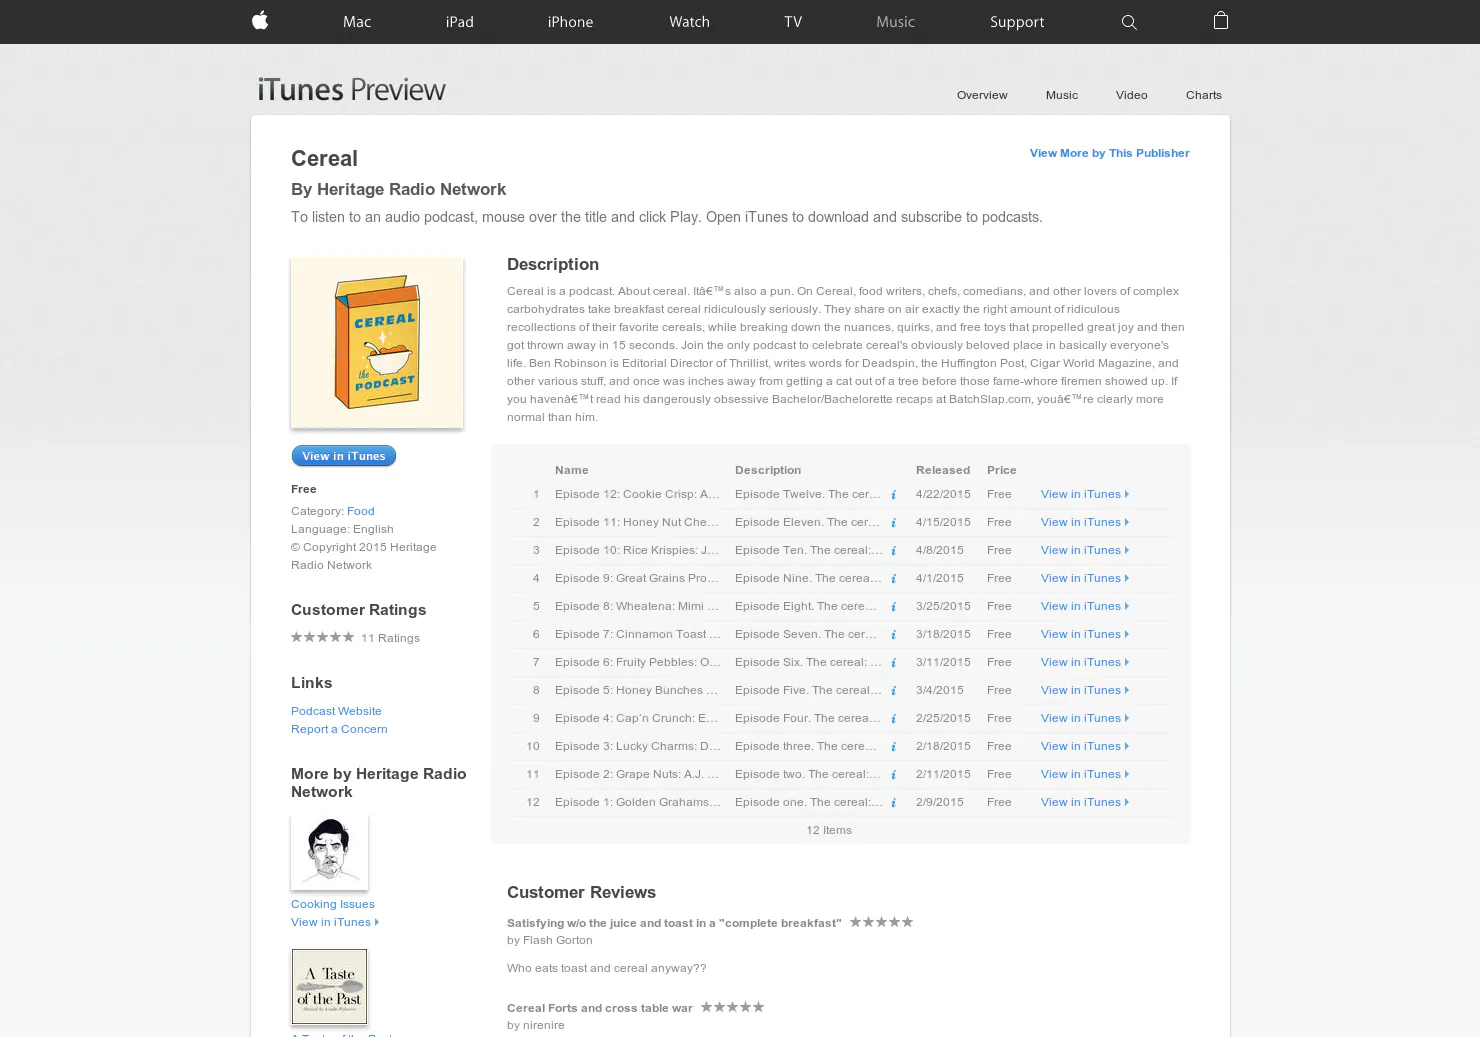The height and width of the screenshot is (1037, 1480).
Task: Open the Cooking Issues podcast link
Action: (x=333, y=904)
